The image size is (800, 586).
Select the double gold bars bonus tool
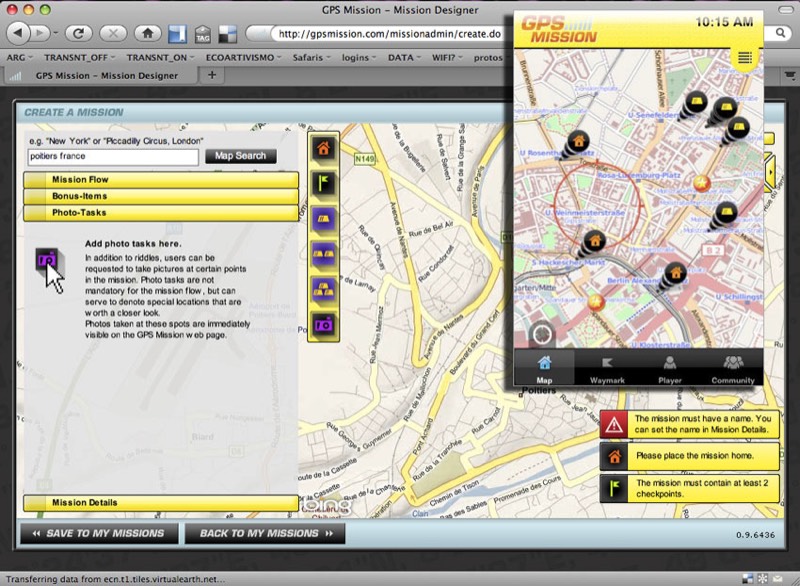pyautogui.click(x=323, y=254)
